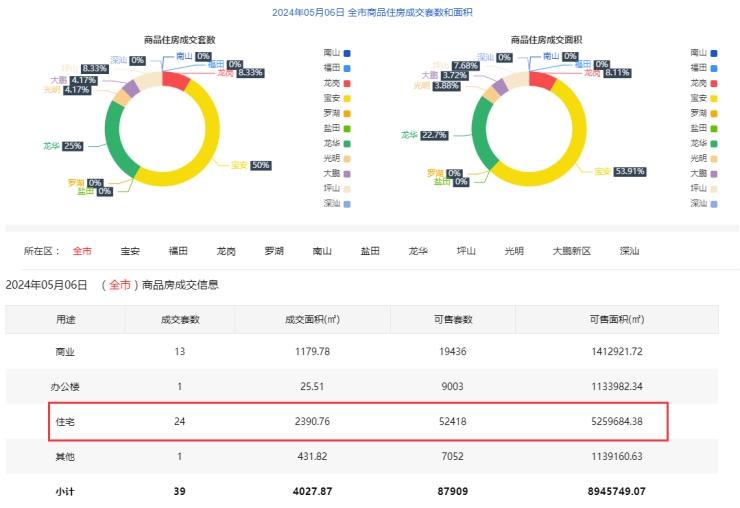Switch to the 宝安 district tab
Viewport: 740px width, 508px height.
tap(130, 251)
